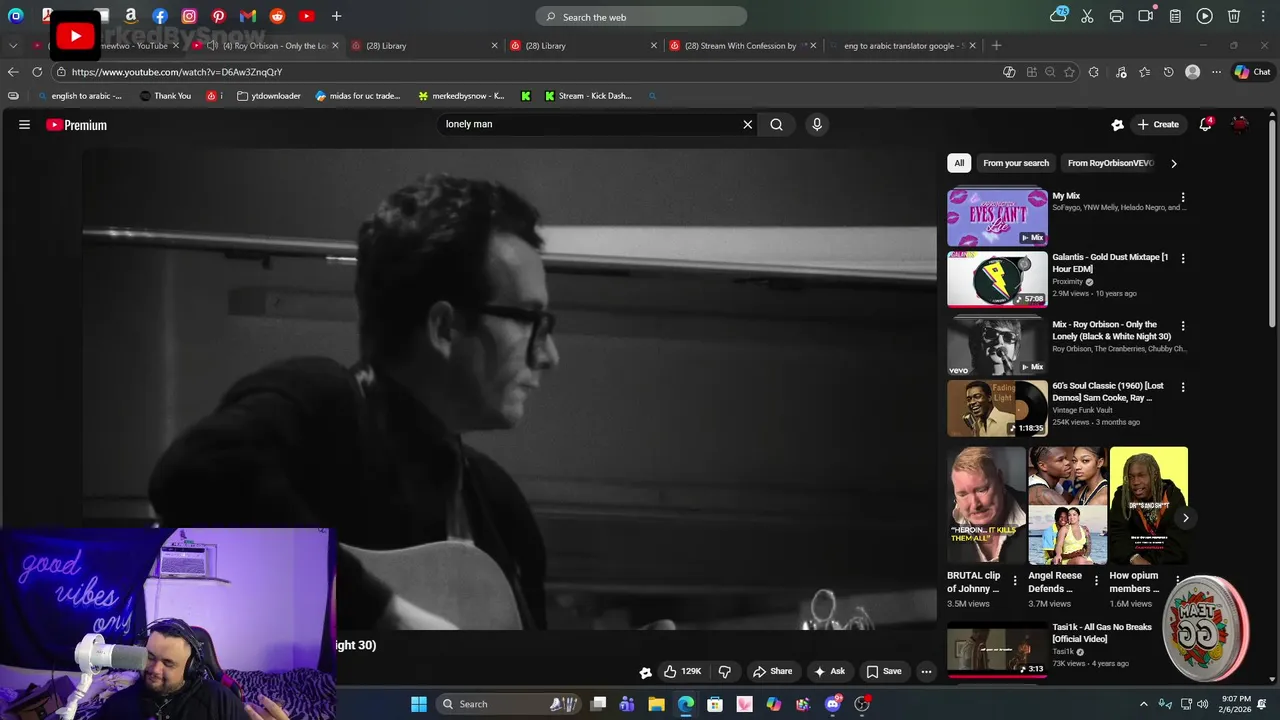Open browser profile avatar

(x=1192, y=72)
